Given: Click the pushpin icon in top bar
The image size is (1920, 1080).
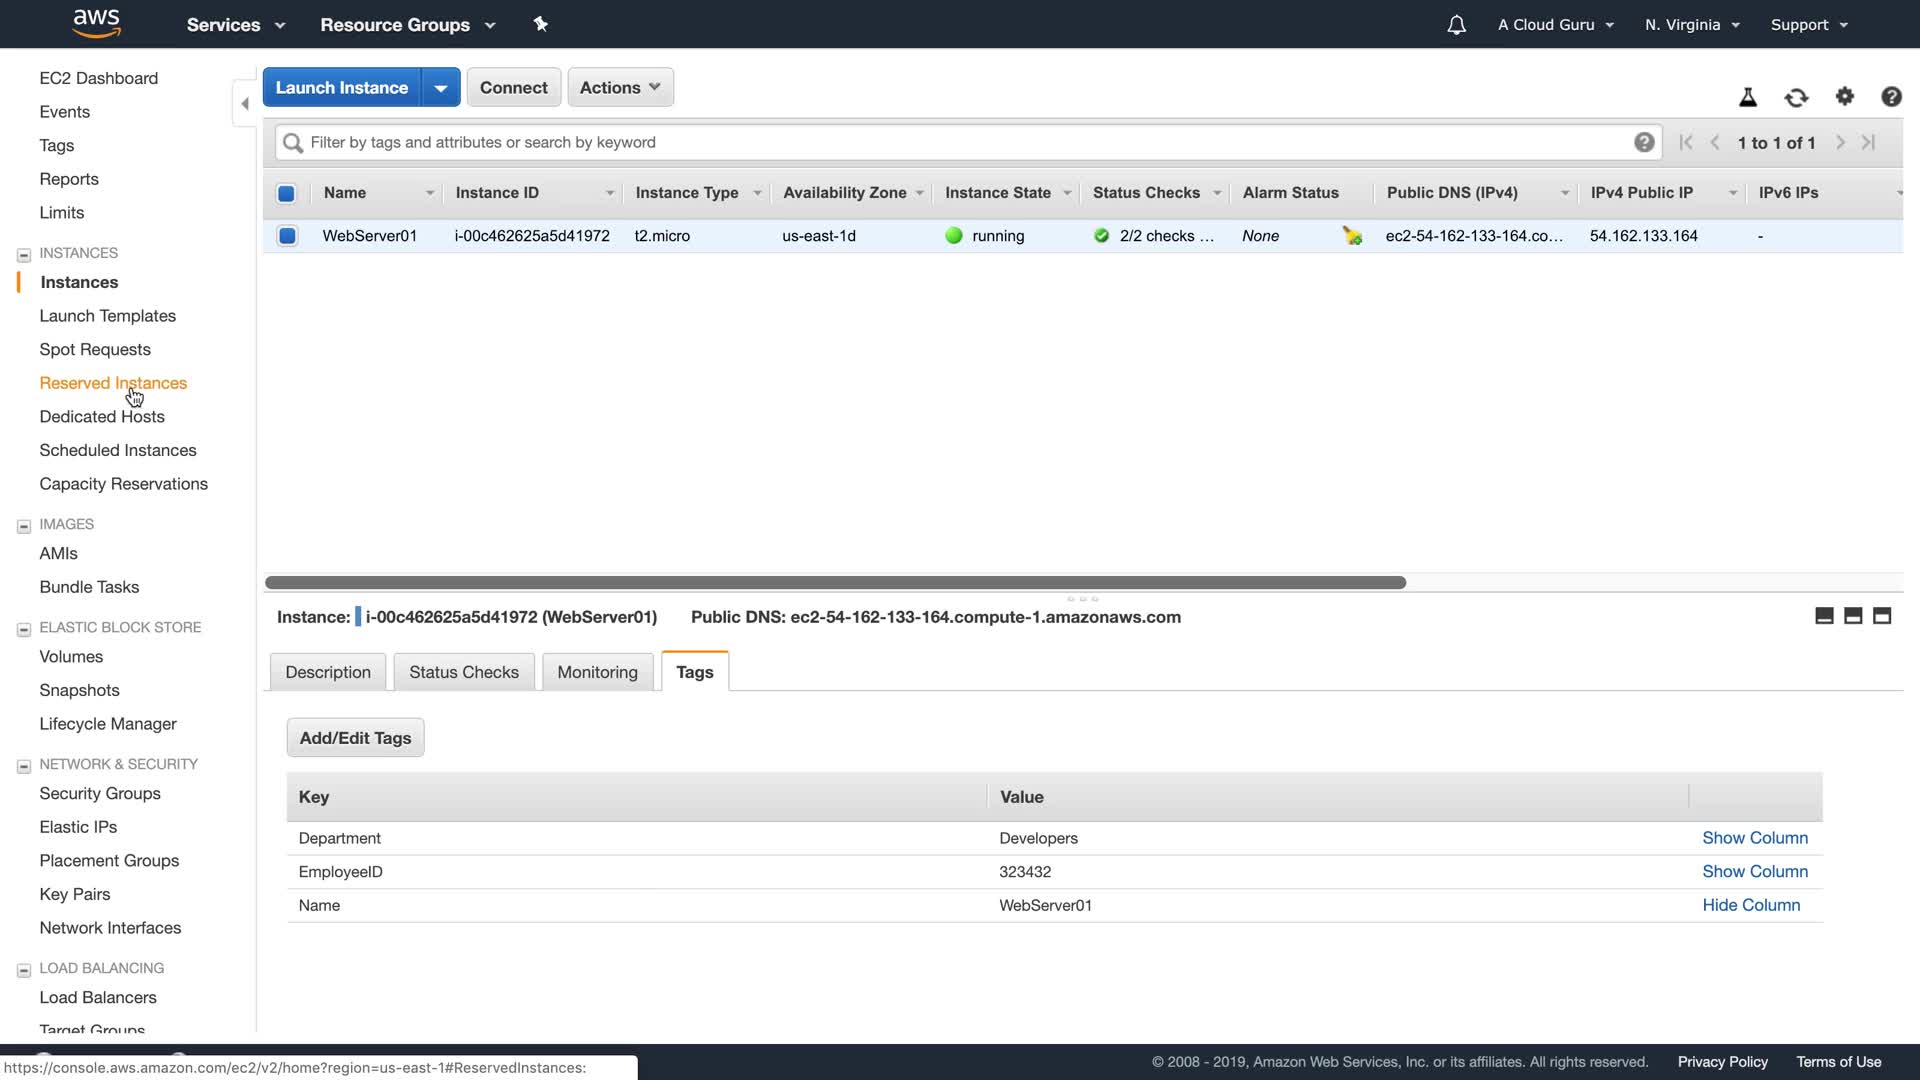Looking at the screenshot, I should 541,24.
